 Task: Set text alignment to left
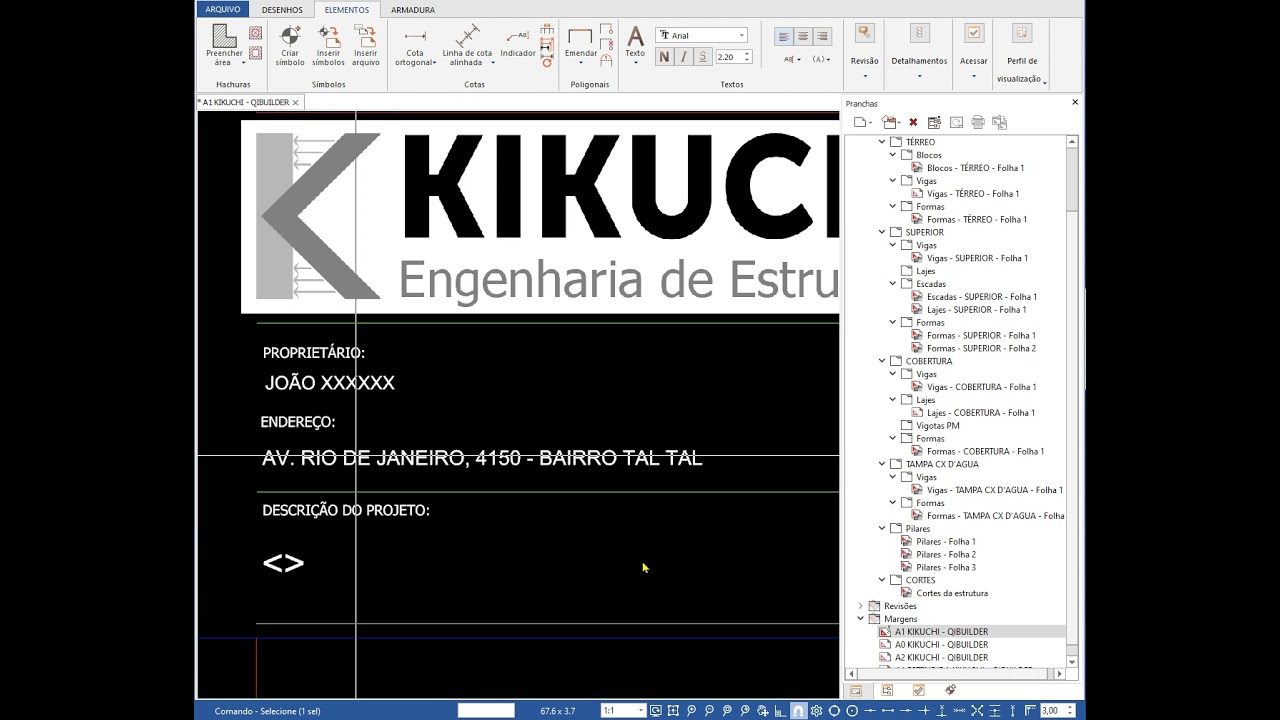click(x=783, y=36)
